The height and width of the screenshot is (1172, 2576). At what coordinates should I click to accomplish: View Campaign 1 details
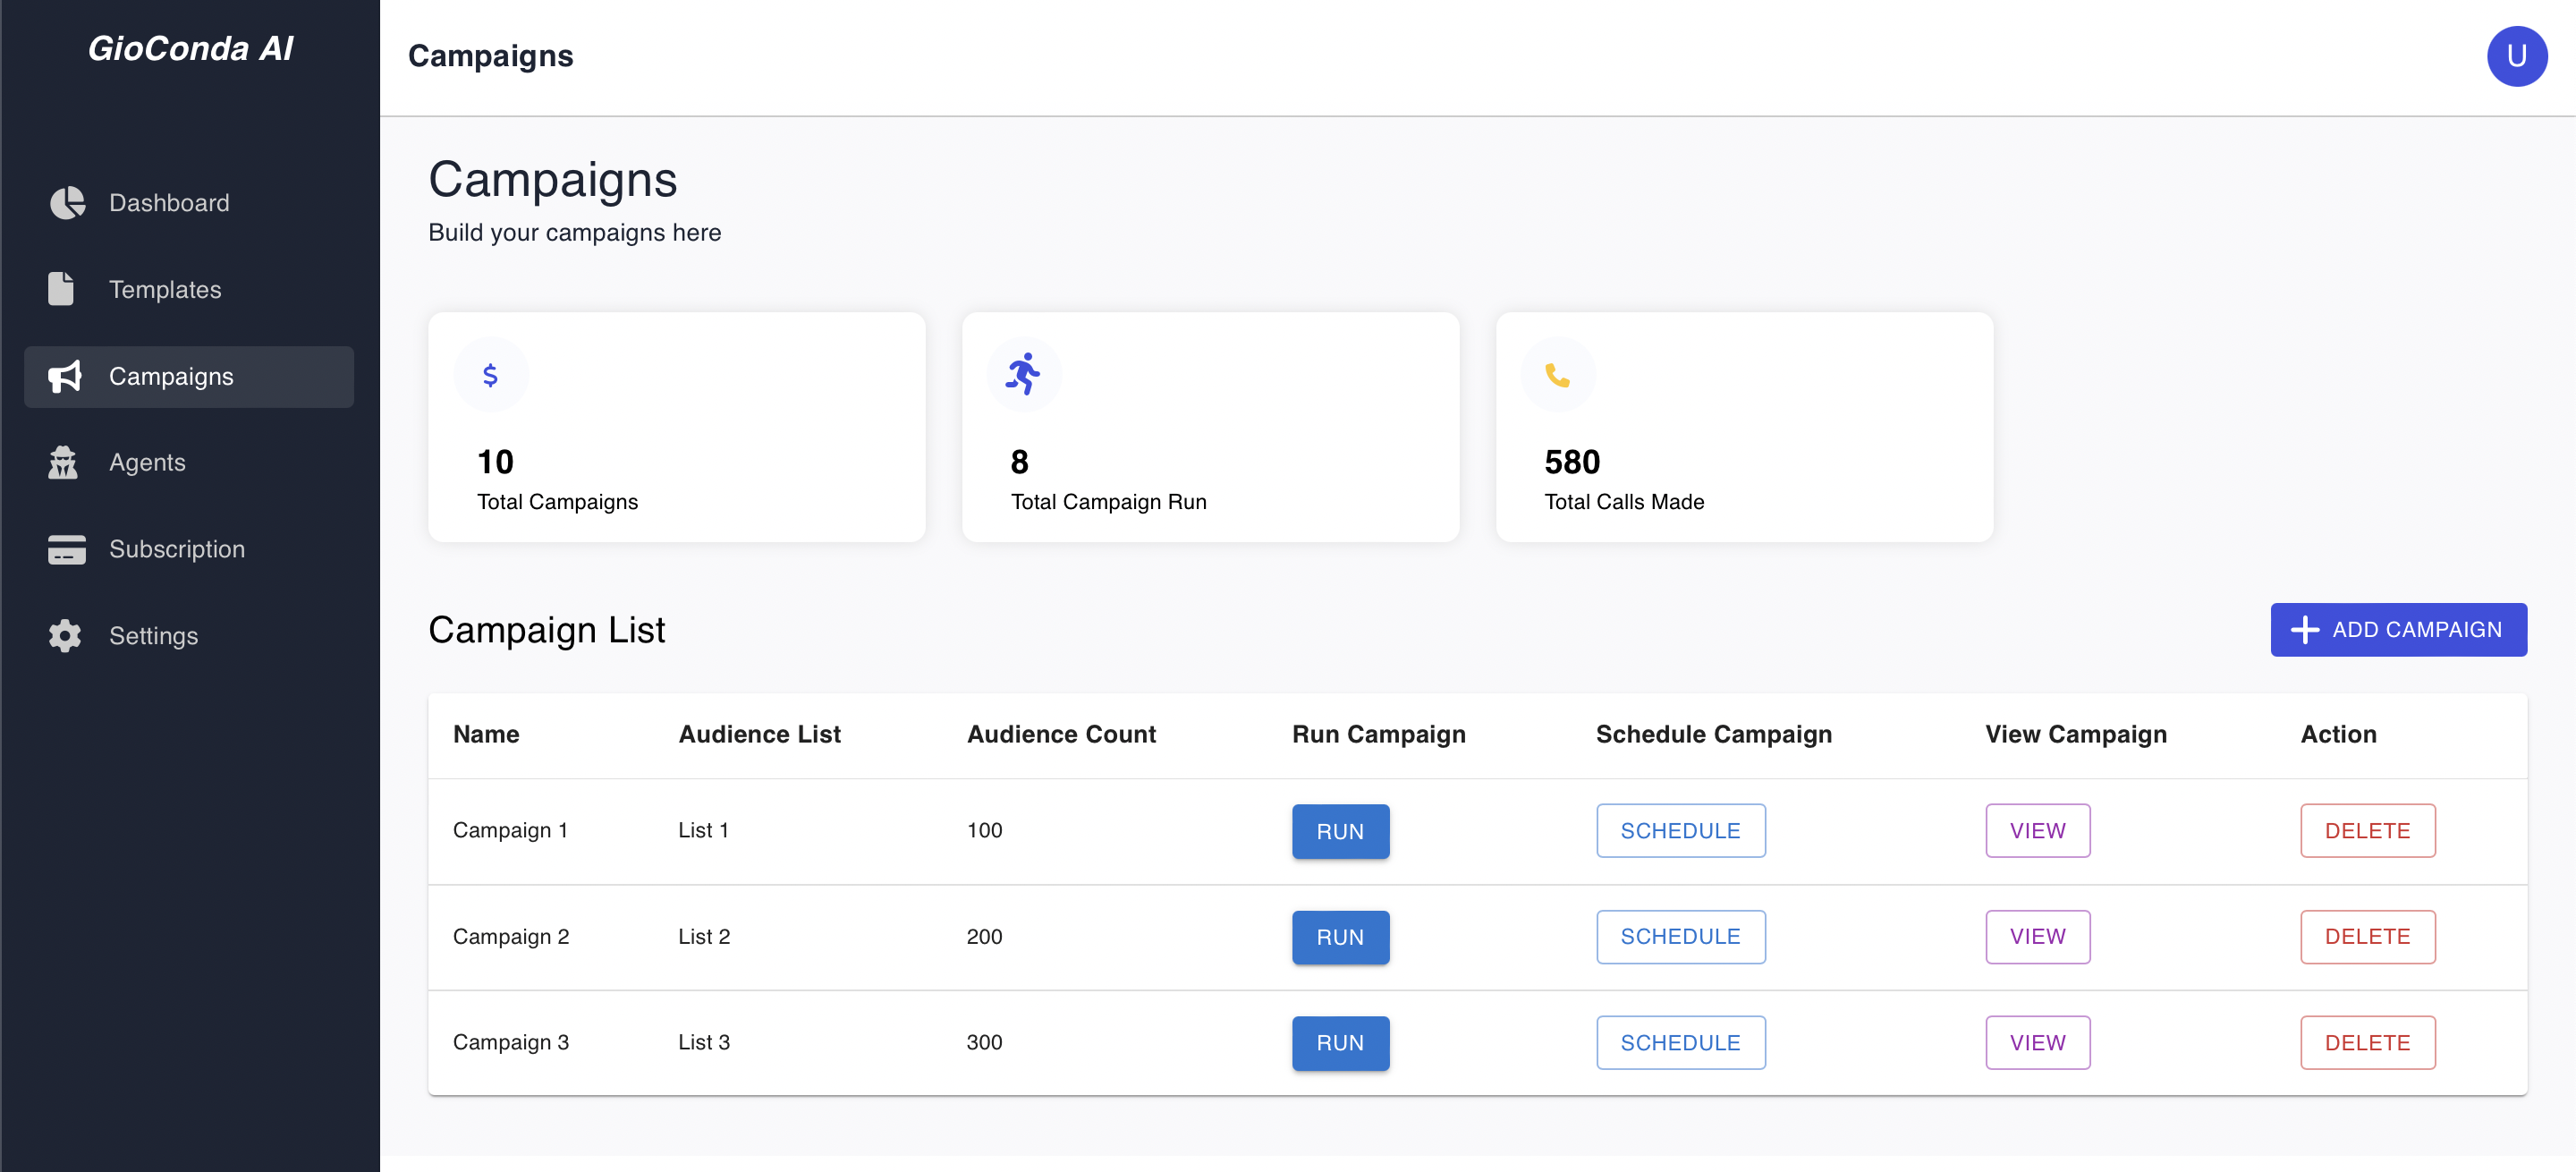click(2037, 831)
